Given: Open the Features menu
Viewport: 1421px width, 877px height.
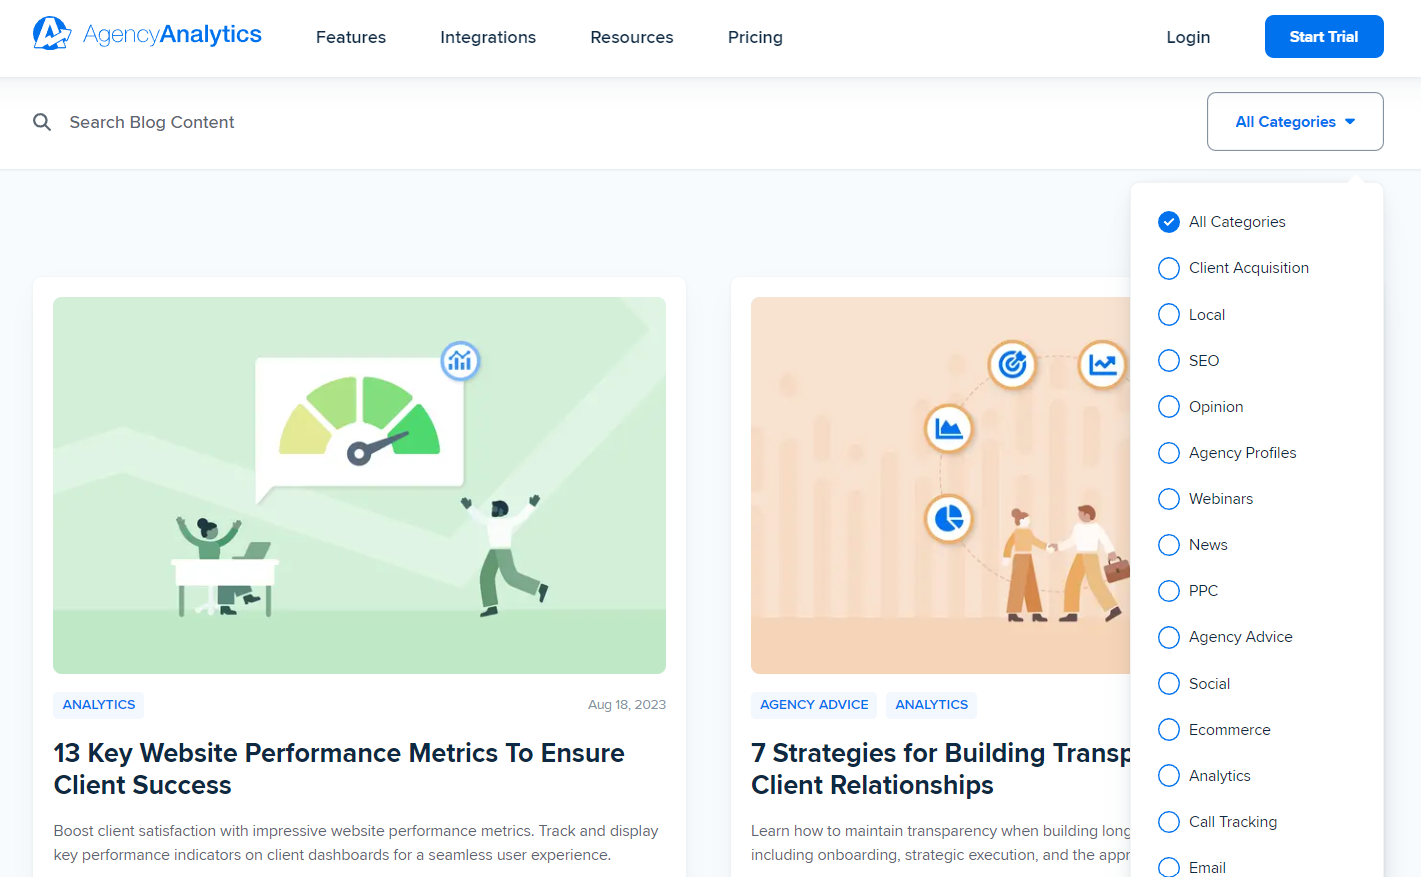Looking at the screenshot, I should pyautogui.click(x=350, y=37).
